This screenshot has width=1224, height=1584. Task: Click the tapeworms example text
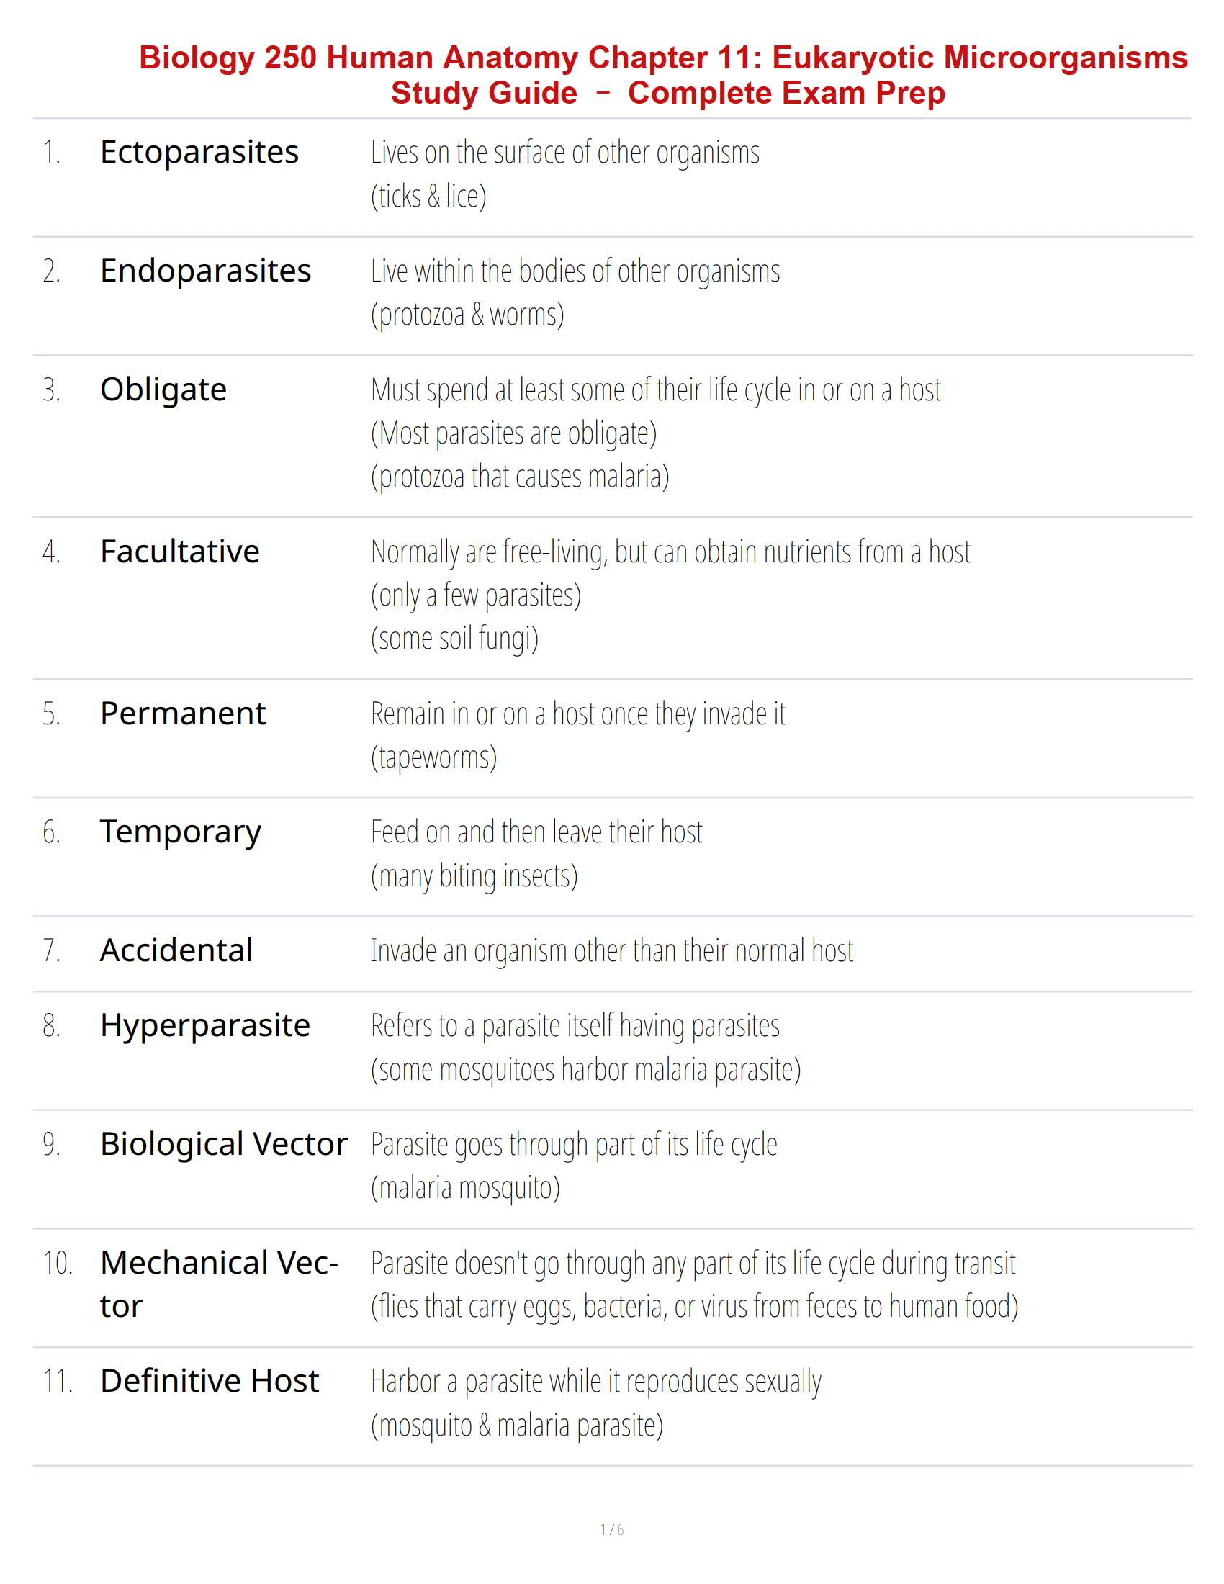434,757
